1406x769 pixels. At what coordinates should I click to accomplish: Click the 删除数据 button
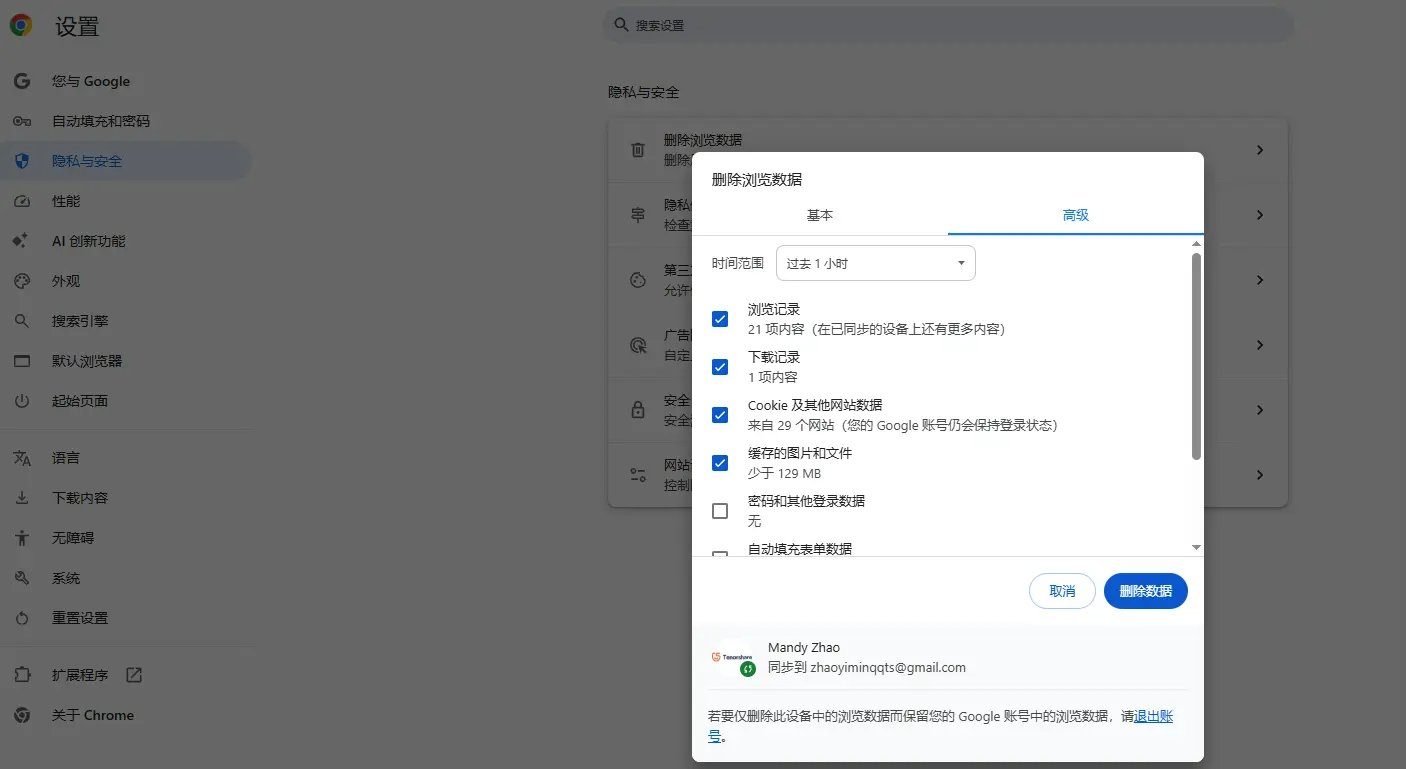(x=1145, y=591)
